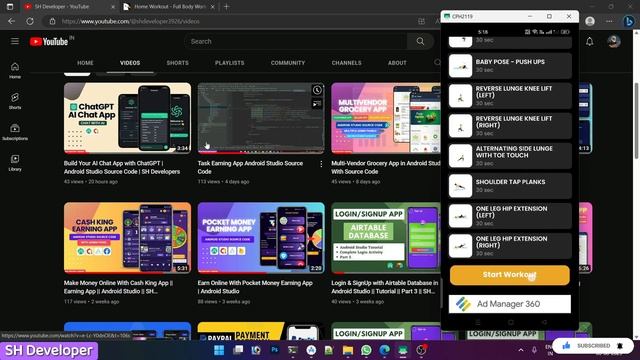Viewport: 640px width, 360px height.
Task: Switch to Home Workout browser tab
Action: click(169, 7)
